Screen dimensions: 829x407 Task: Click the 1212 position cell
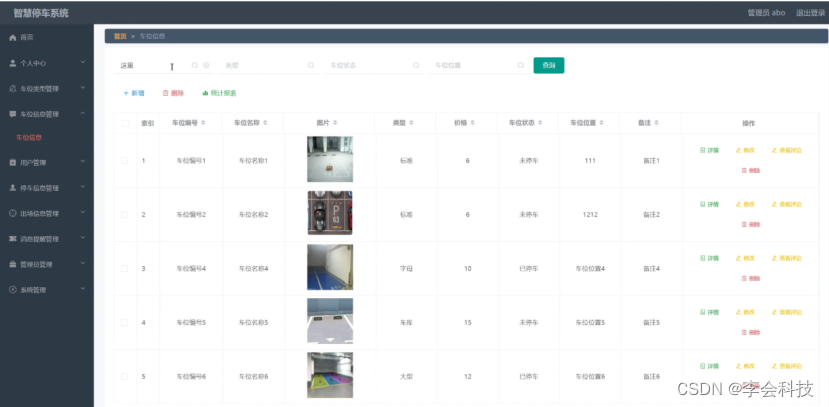[x=590, y=215]
